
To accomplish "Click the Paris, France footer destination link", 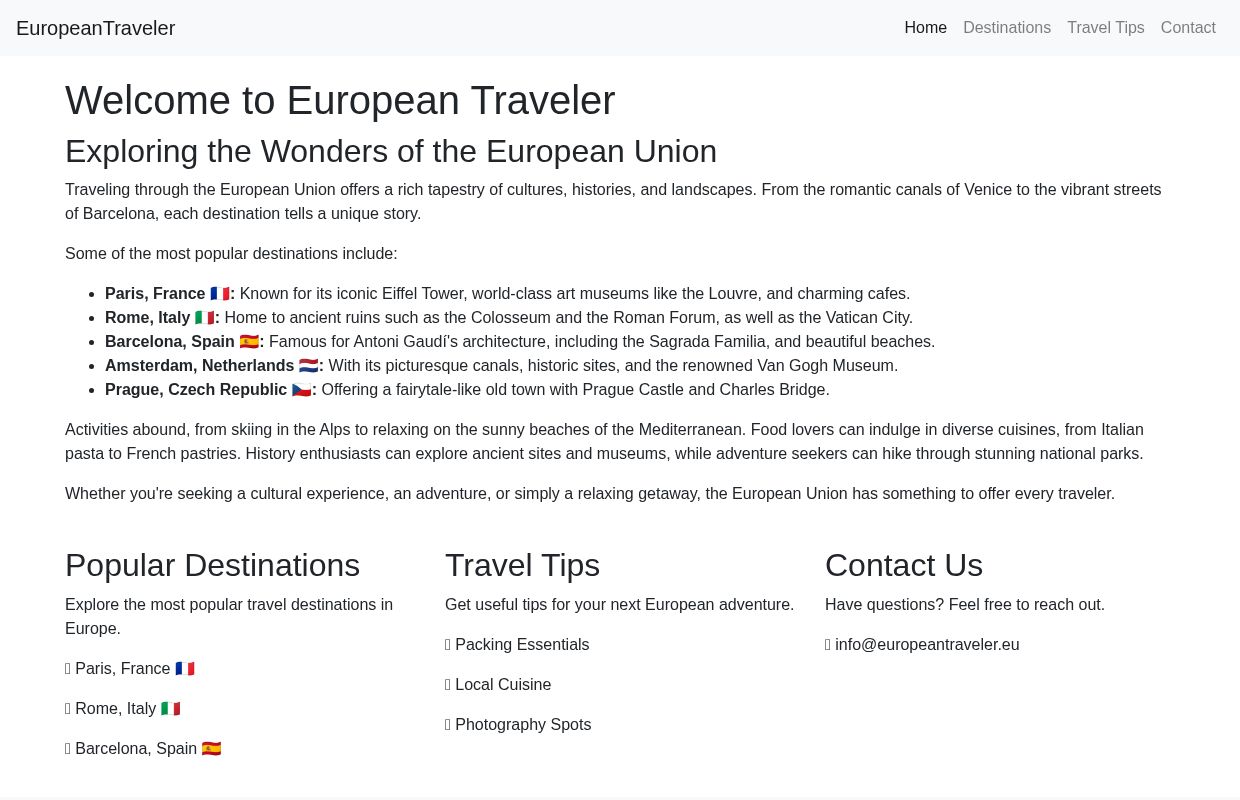I will click(x=123, y=668).
